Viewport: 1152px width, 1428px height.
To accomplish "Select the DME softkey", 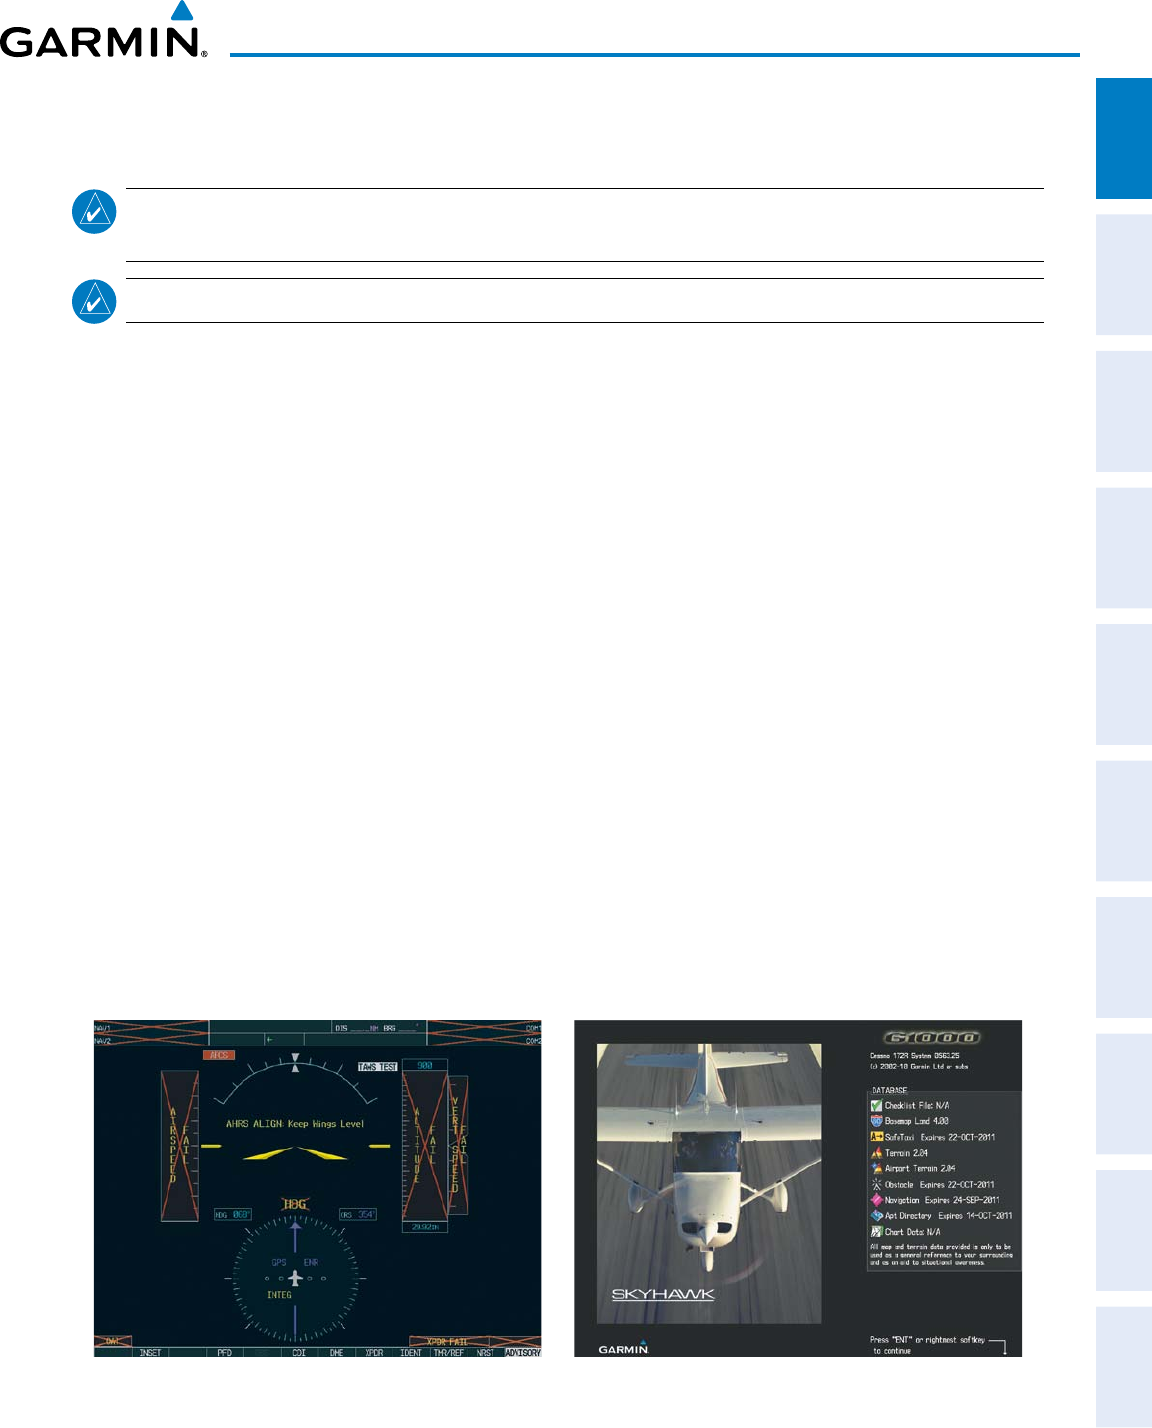I will click(336, 1353).
